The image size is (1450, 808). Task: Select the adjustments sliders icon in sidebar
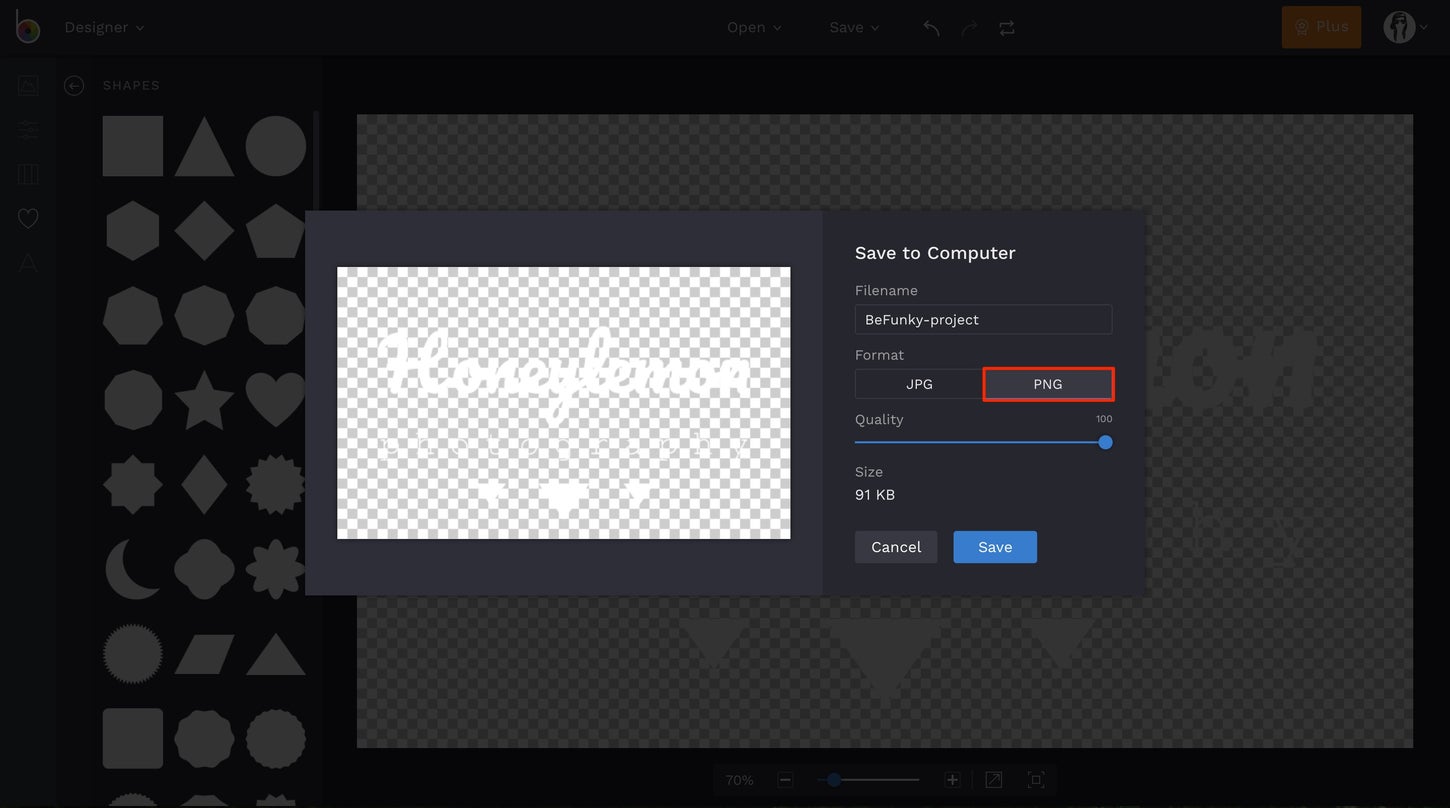[x=27, y=129]
